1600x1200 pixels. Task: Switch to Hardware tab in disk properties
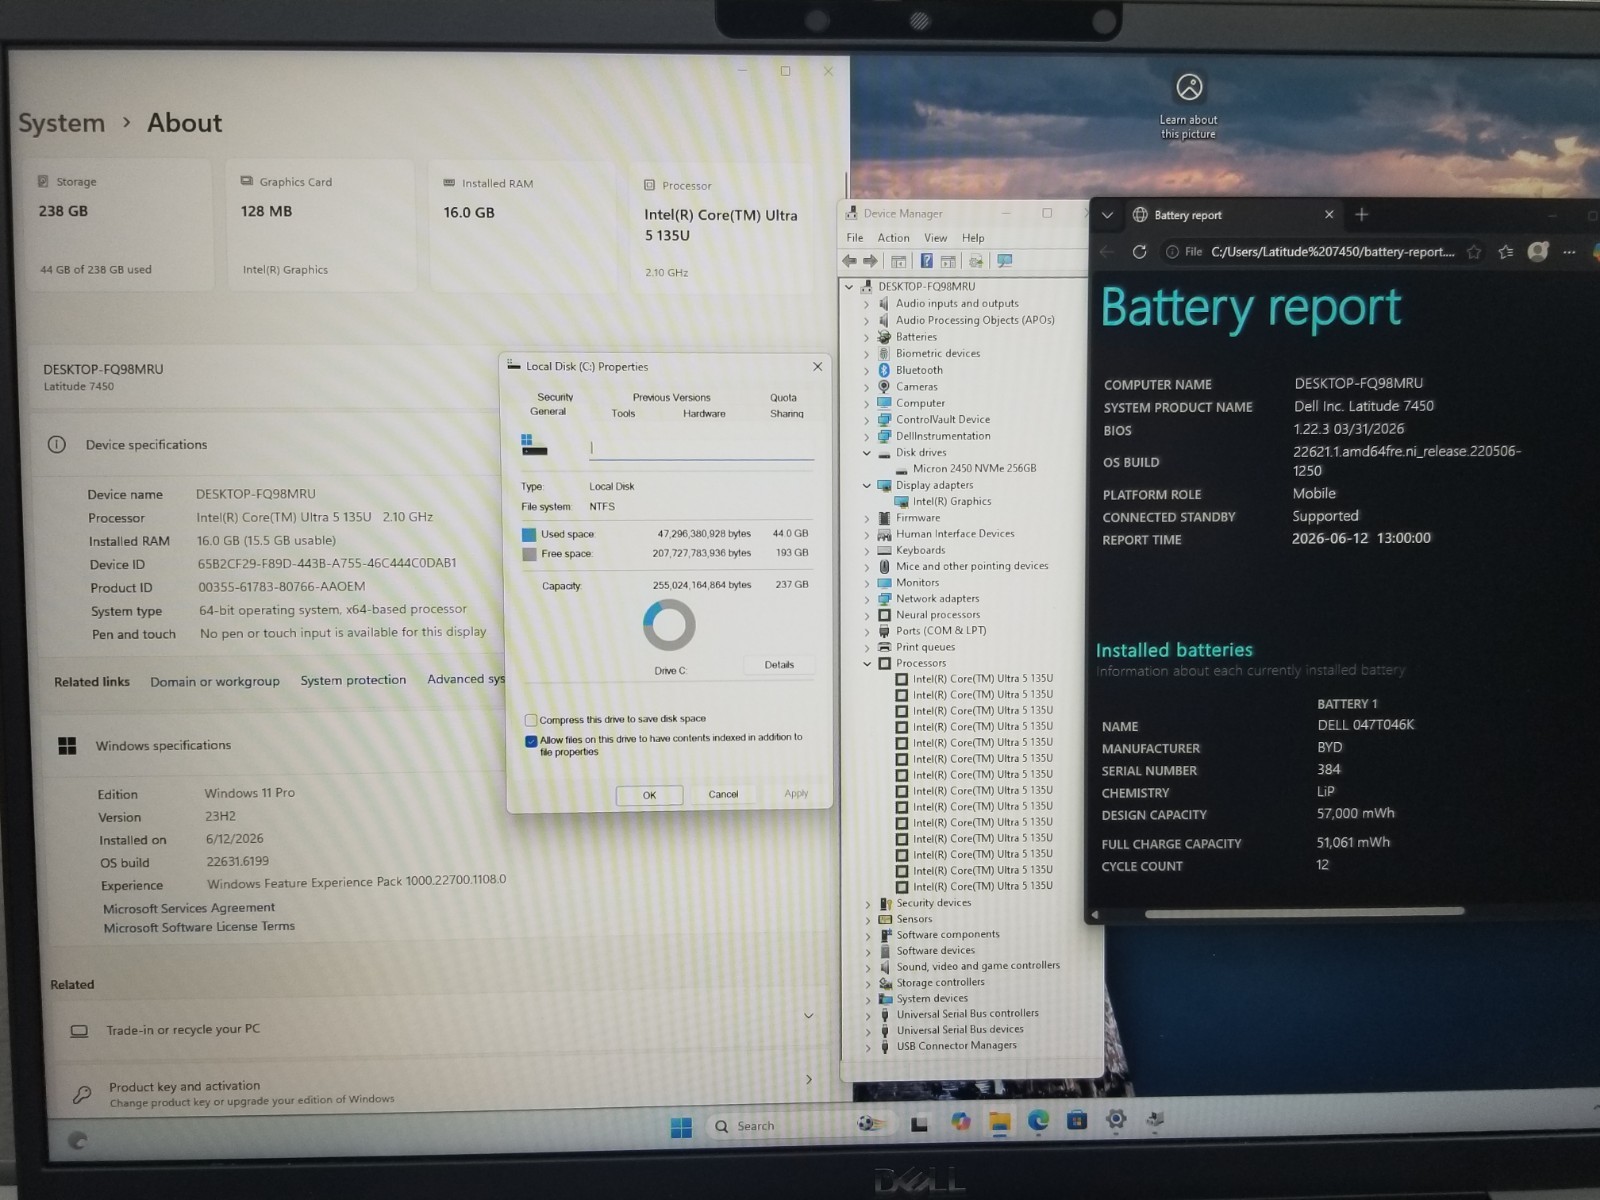(x=704, y=413)
